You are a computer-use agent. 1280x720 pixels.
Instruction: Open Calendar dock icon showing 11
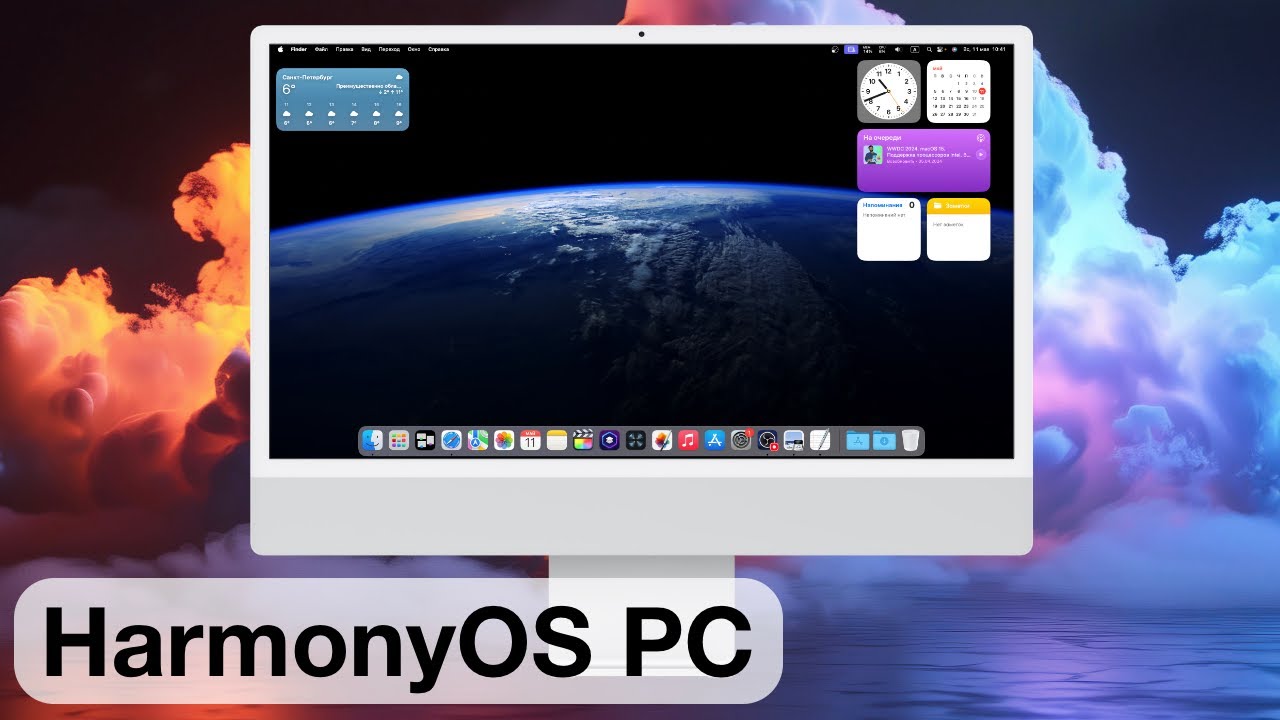click(x=530, y=440)
